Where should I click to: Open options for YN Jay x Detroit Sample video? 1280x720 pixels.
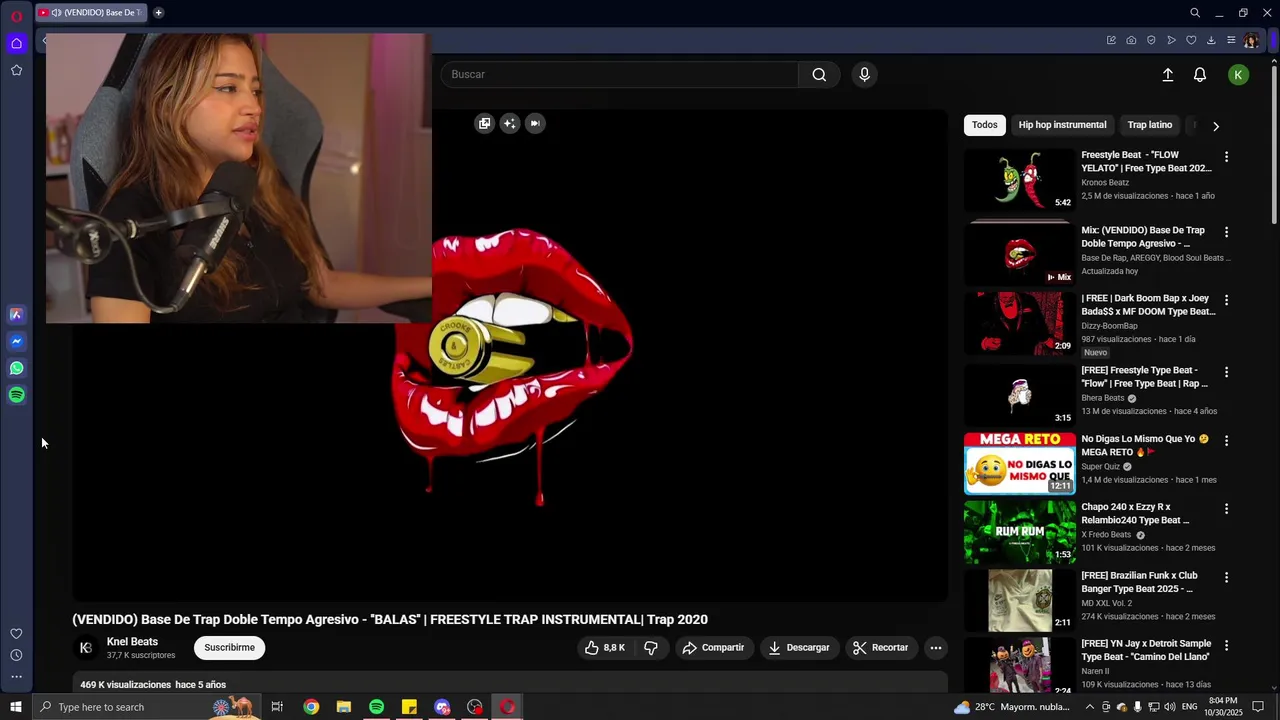tap(1226, 646)
